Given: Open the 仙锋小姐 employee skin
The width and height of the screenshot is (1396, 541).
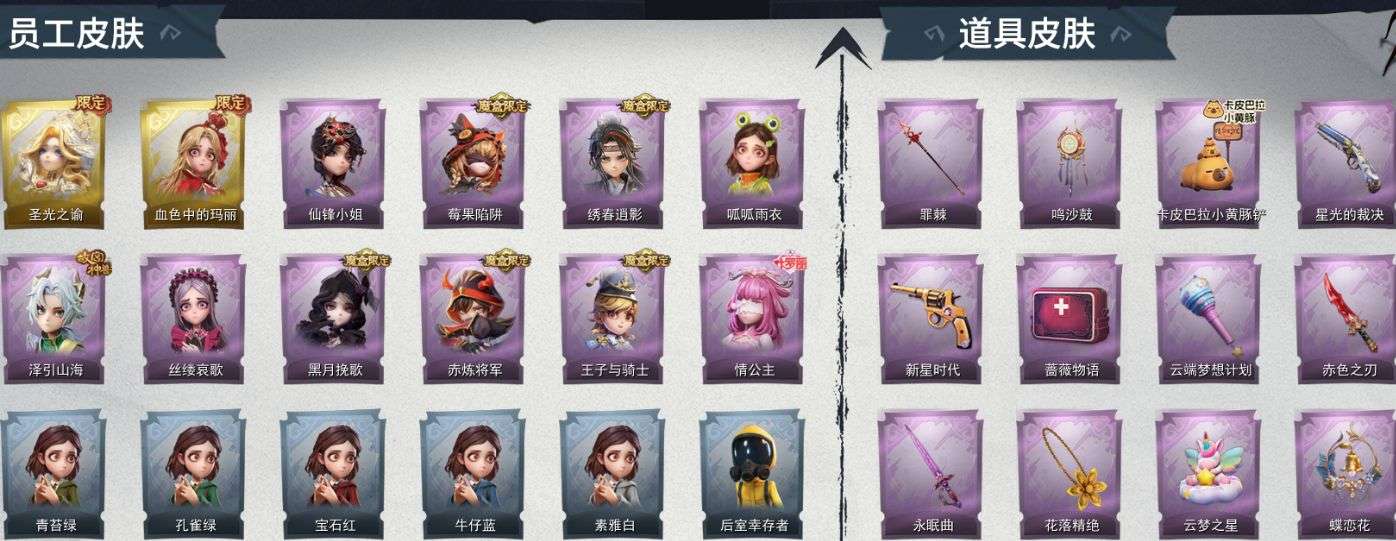Looking at the screenshot, I should [332, 164].
